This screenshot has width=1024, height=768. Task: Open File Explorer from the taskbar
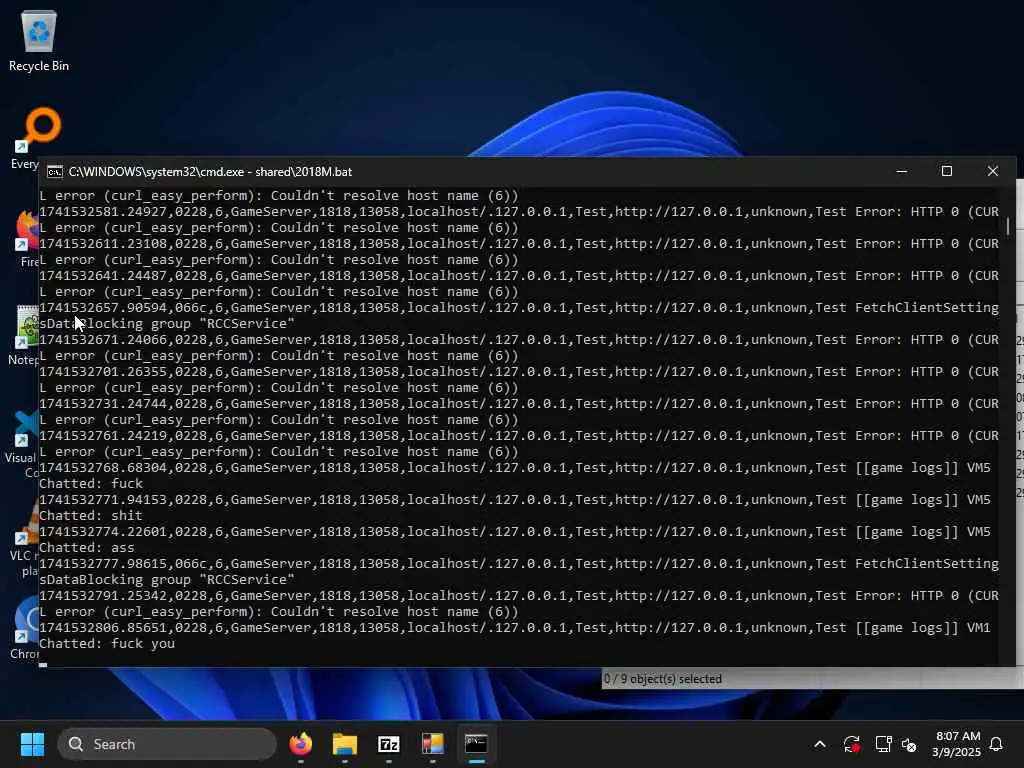(x=345, y=744)
